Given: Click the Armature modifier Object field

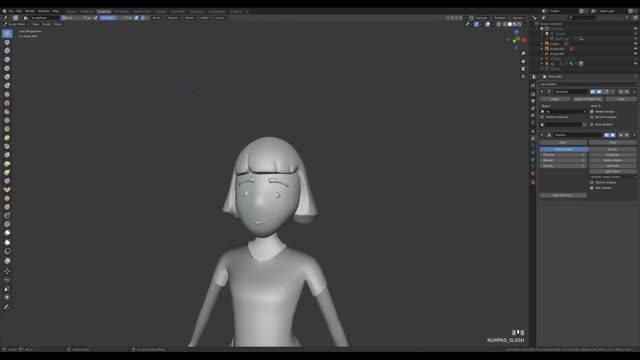Looking at the screenshot, I should 563,111.
